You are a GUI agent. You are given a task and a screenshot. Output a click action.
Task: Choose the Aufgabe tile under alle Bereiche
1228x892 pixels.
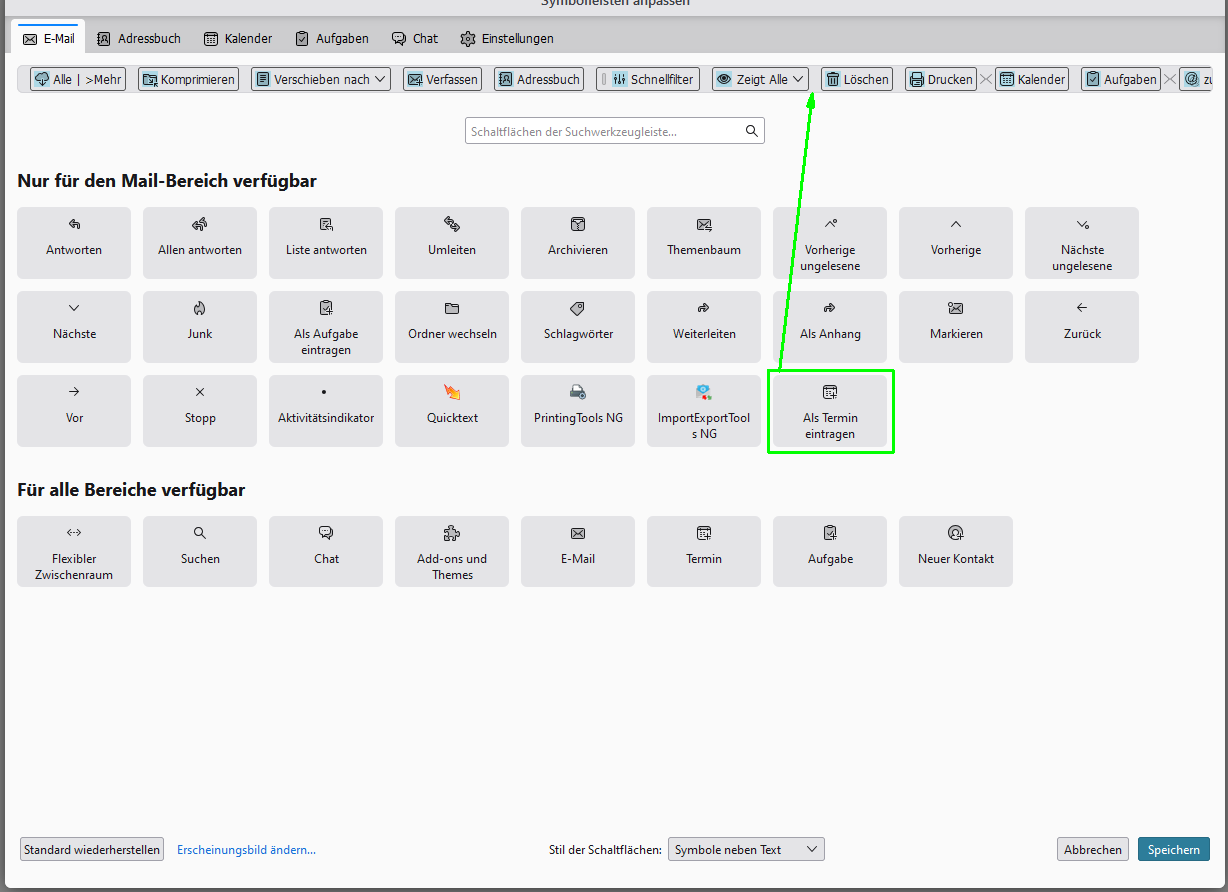(x=830, y=551)
